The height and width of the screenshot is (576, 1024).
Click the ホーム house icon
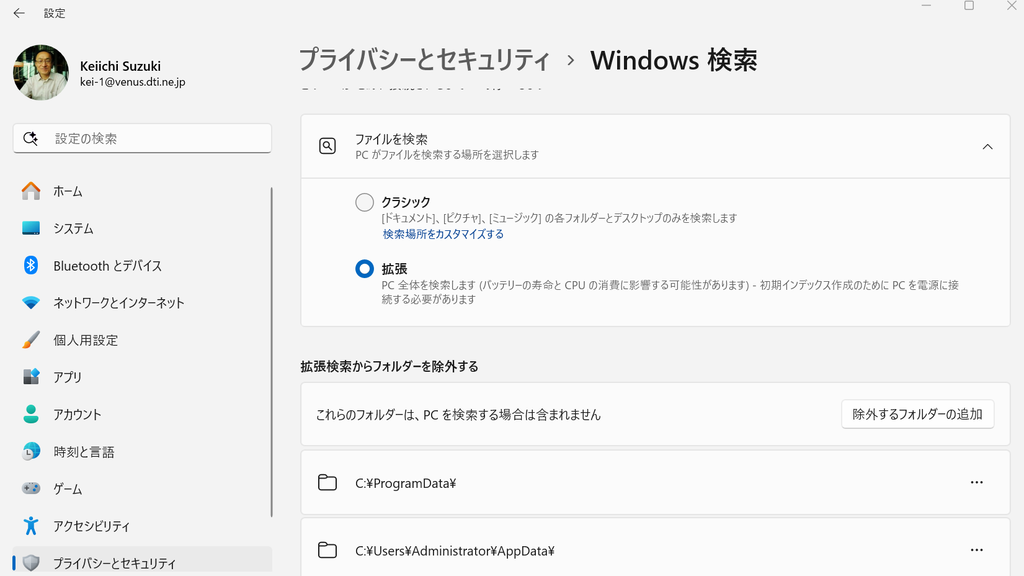pyautogui.click(x=31, y=191)
